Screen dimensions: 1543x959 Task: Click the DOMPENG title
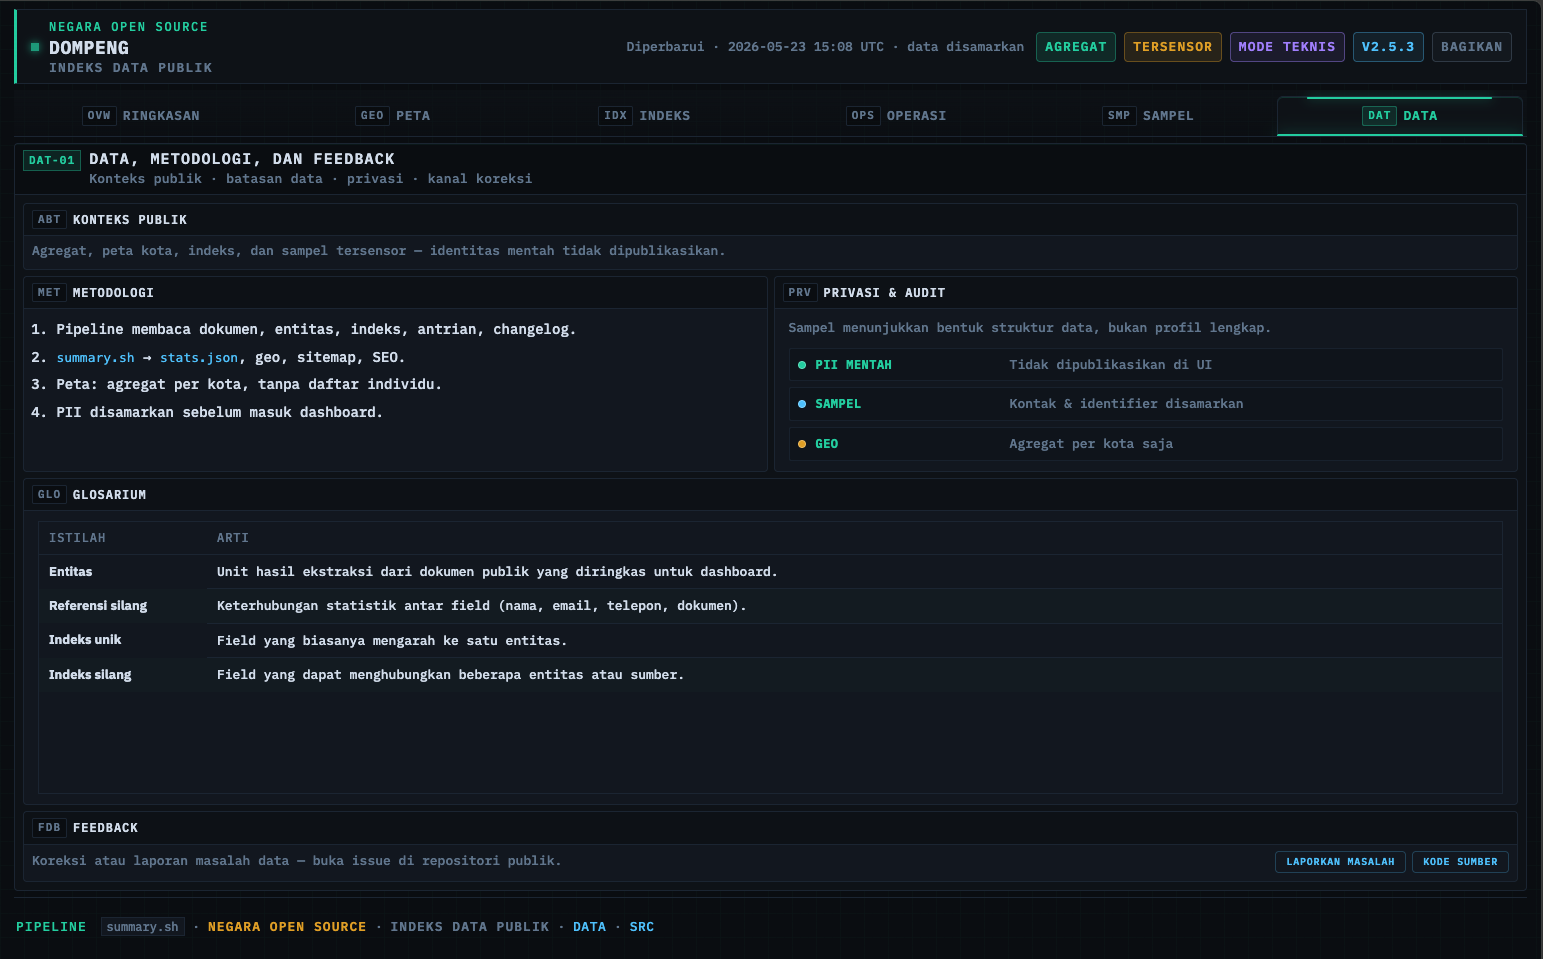click(x=89, y=48)
